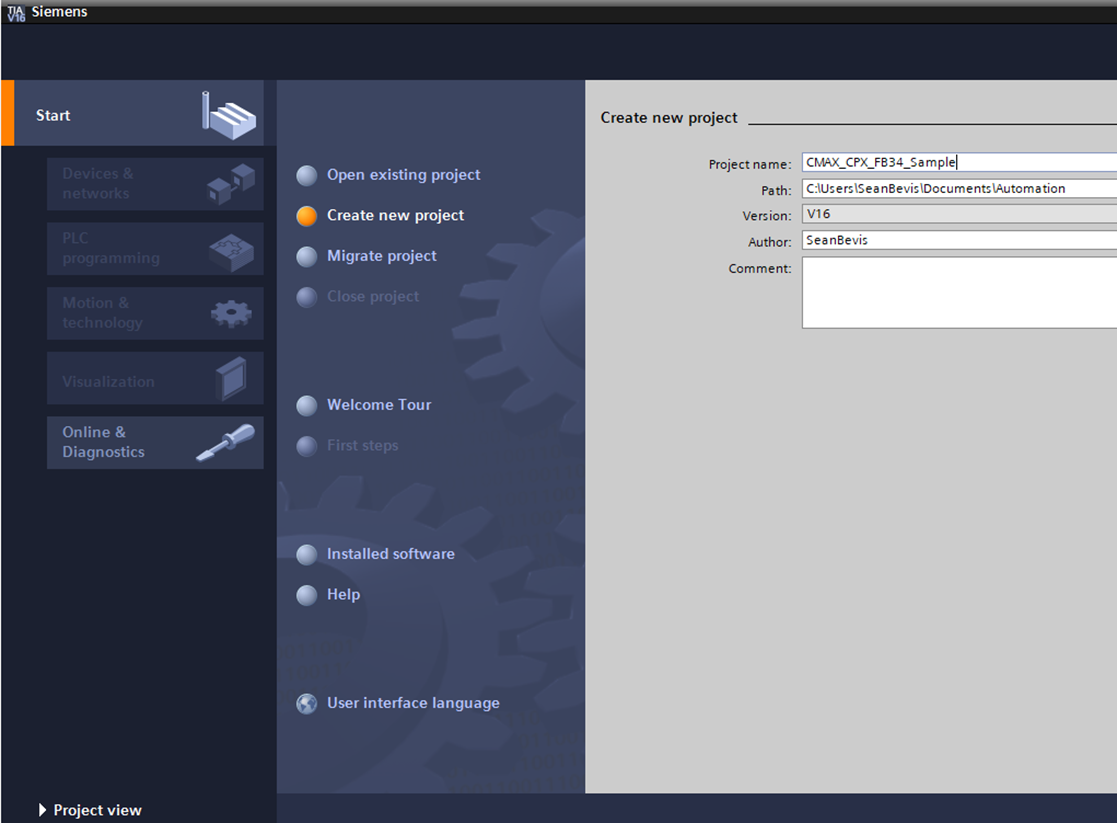Click the Path: label
The image size is (1117, 823).
click(x=776, y=190)
